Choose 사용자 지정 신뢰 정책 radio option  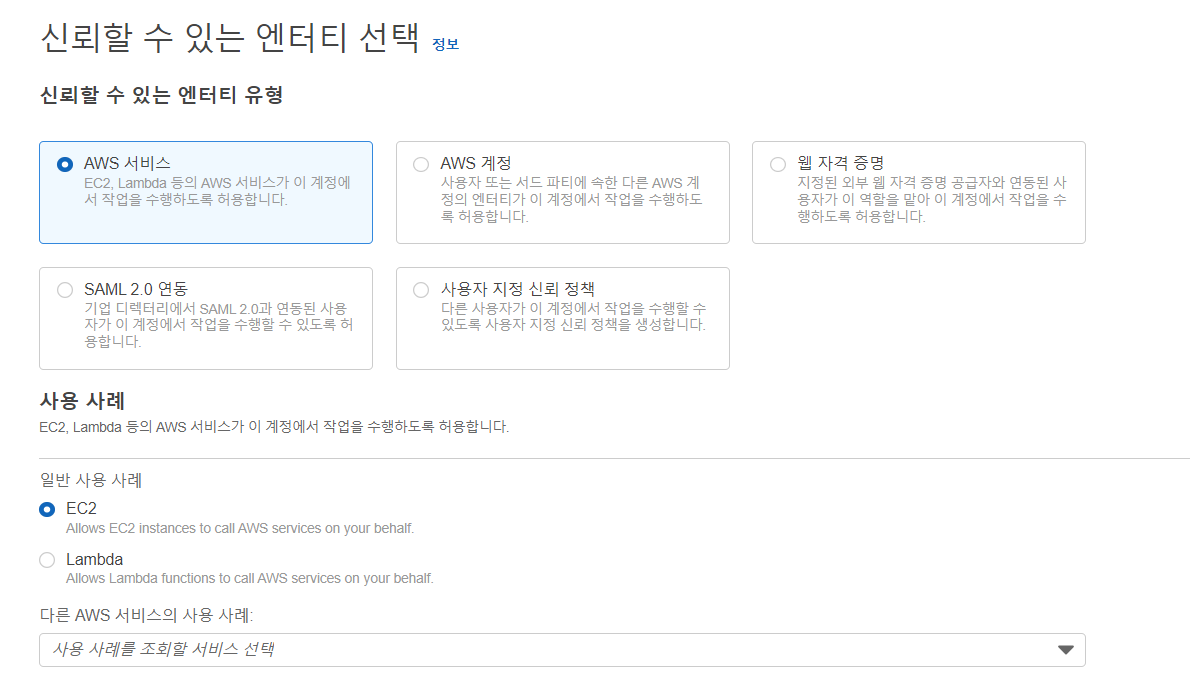pos(421,290)
